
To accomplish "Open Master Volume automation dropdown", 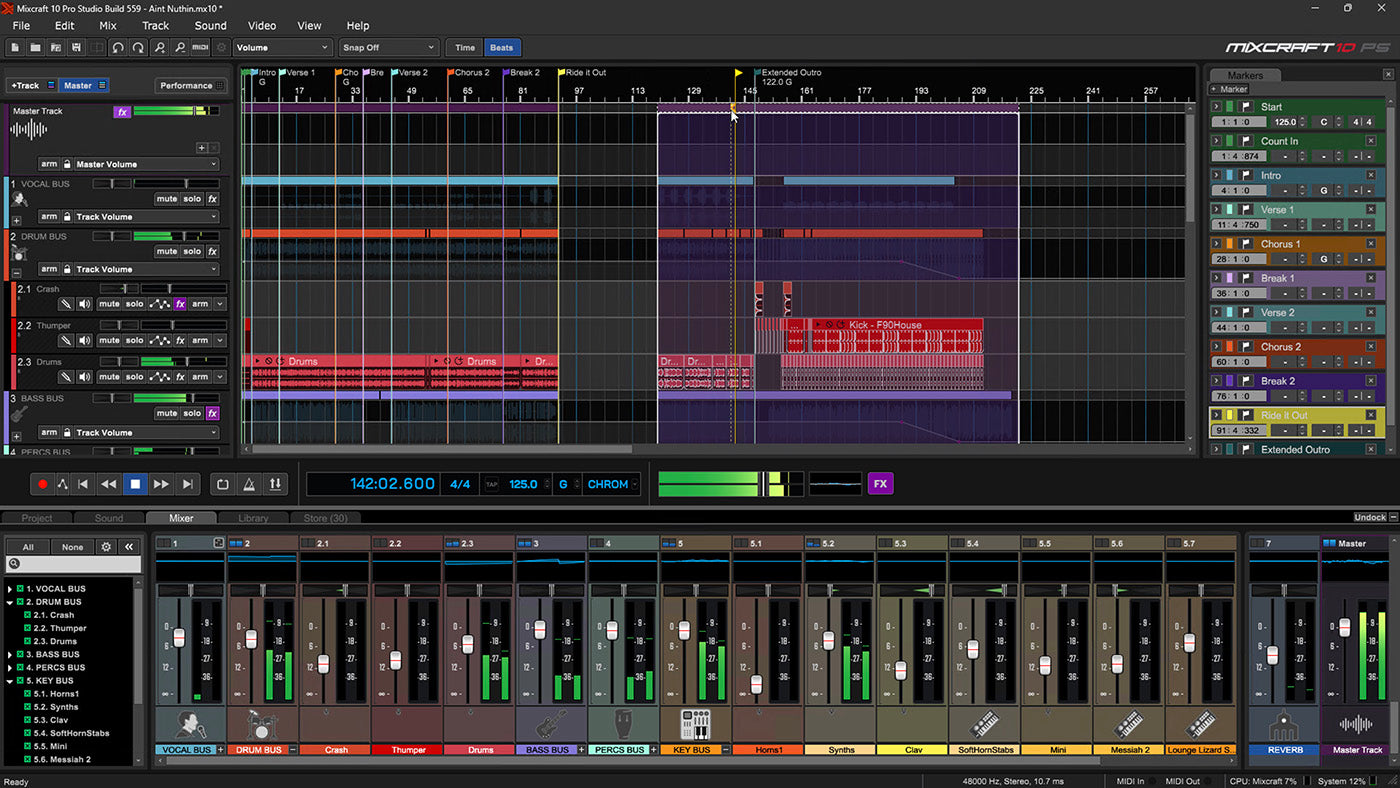I will coord(146,164).
